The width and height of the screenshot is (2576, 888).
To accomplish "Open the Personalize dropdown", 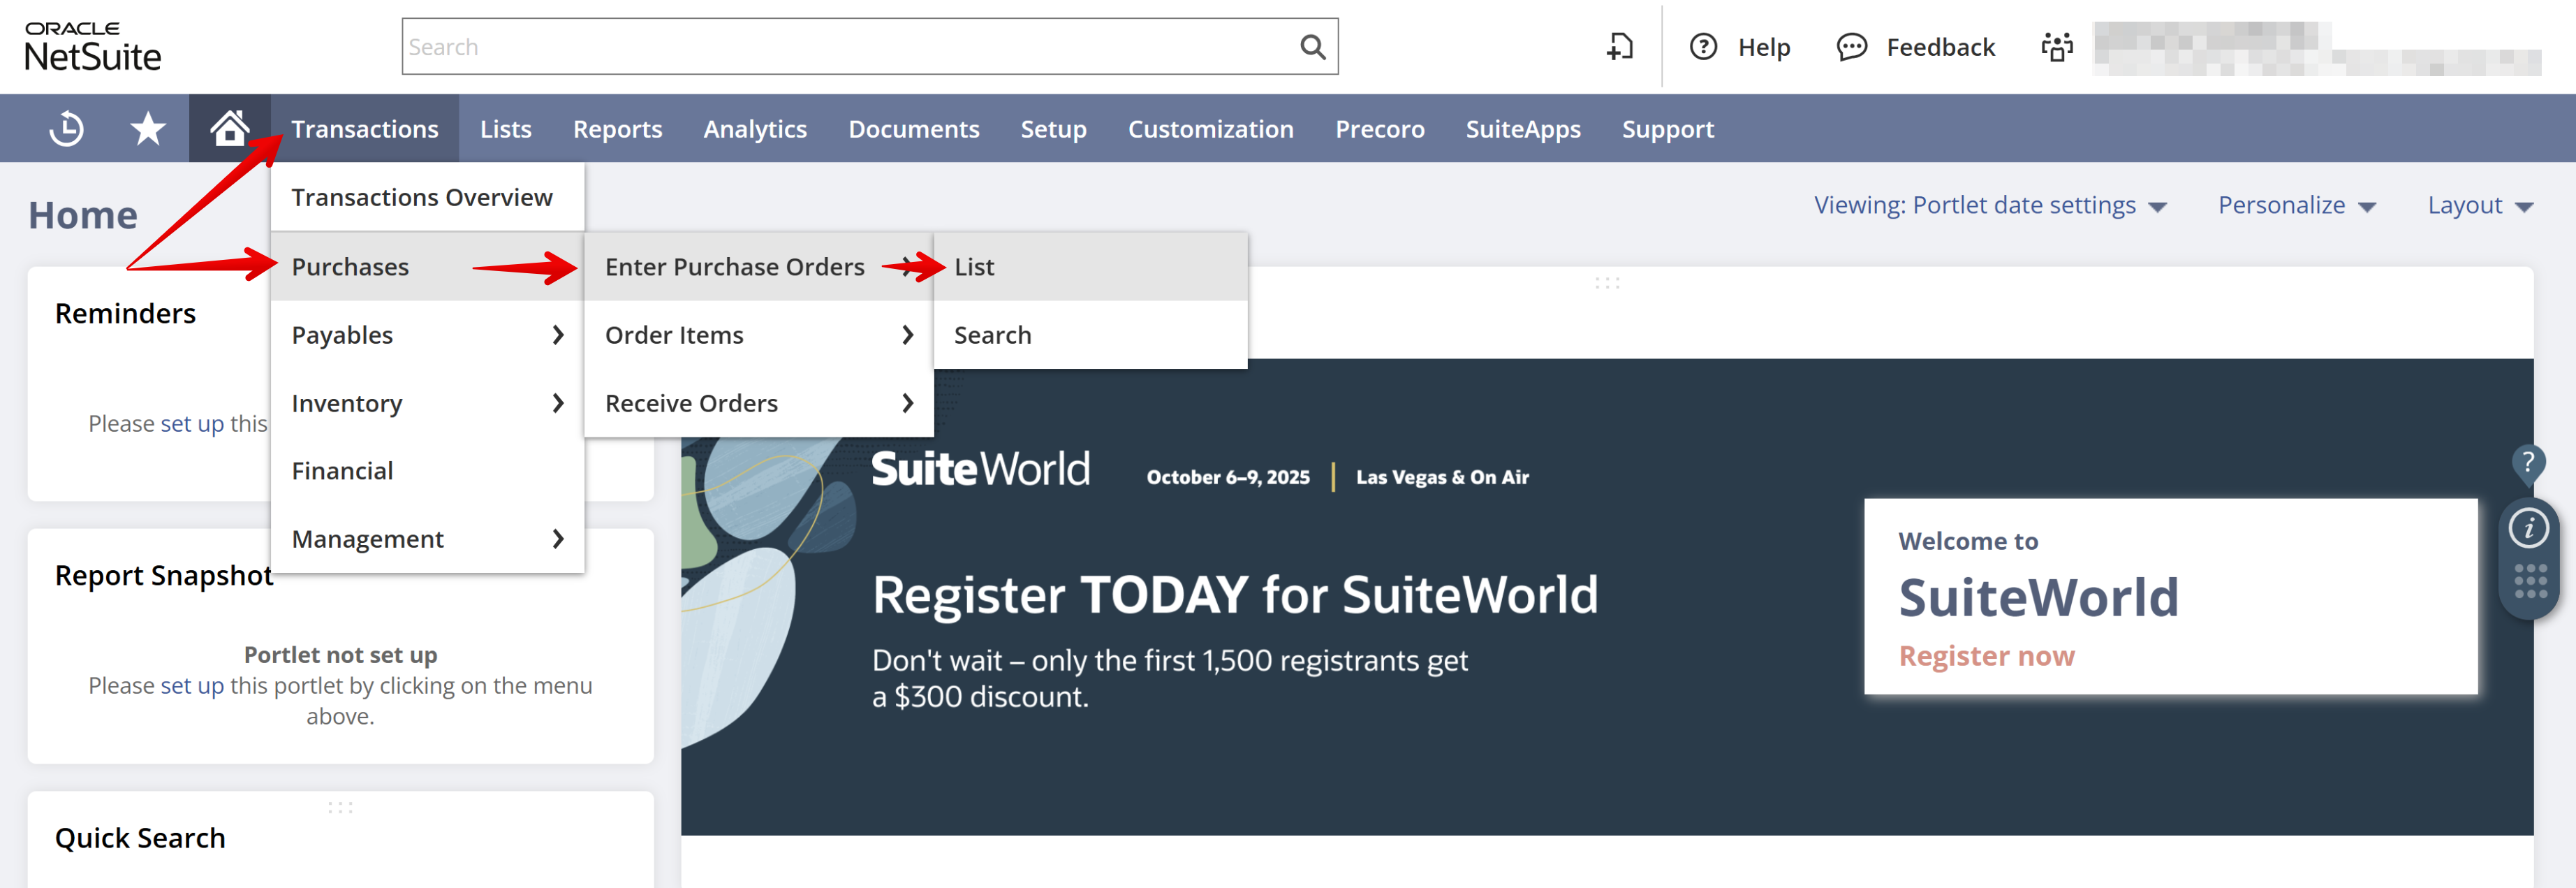I will [2296, 206].
